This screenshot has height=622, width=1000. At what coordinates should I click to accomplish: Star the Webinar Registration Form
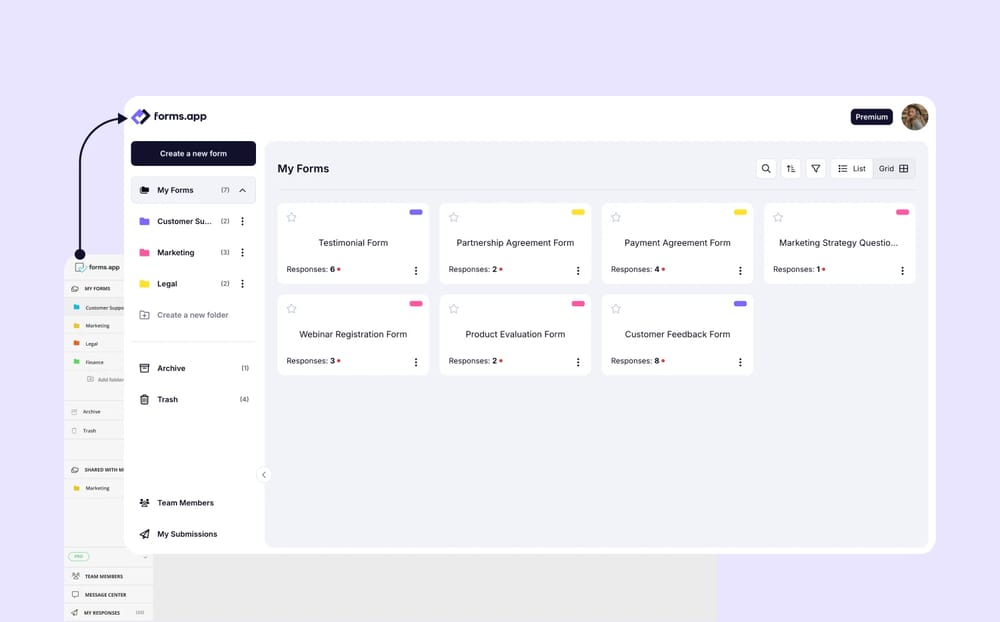tap(292, 308)
